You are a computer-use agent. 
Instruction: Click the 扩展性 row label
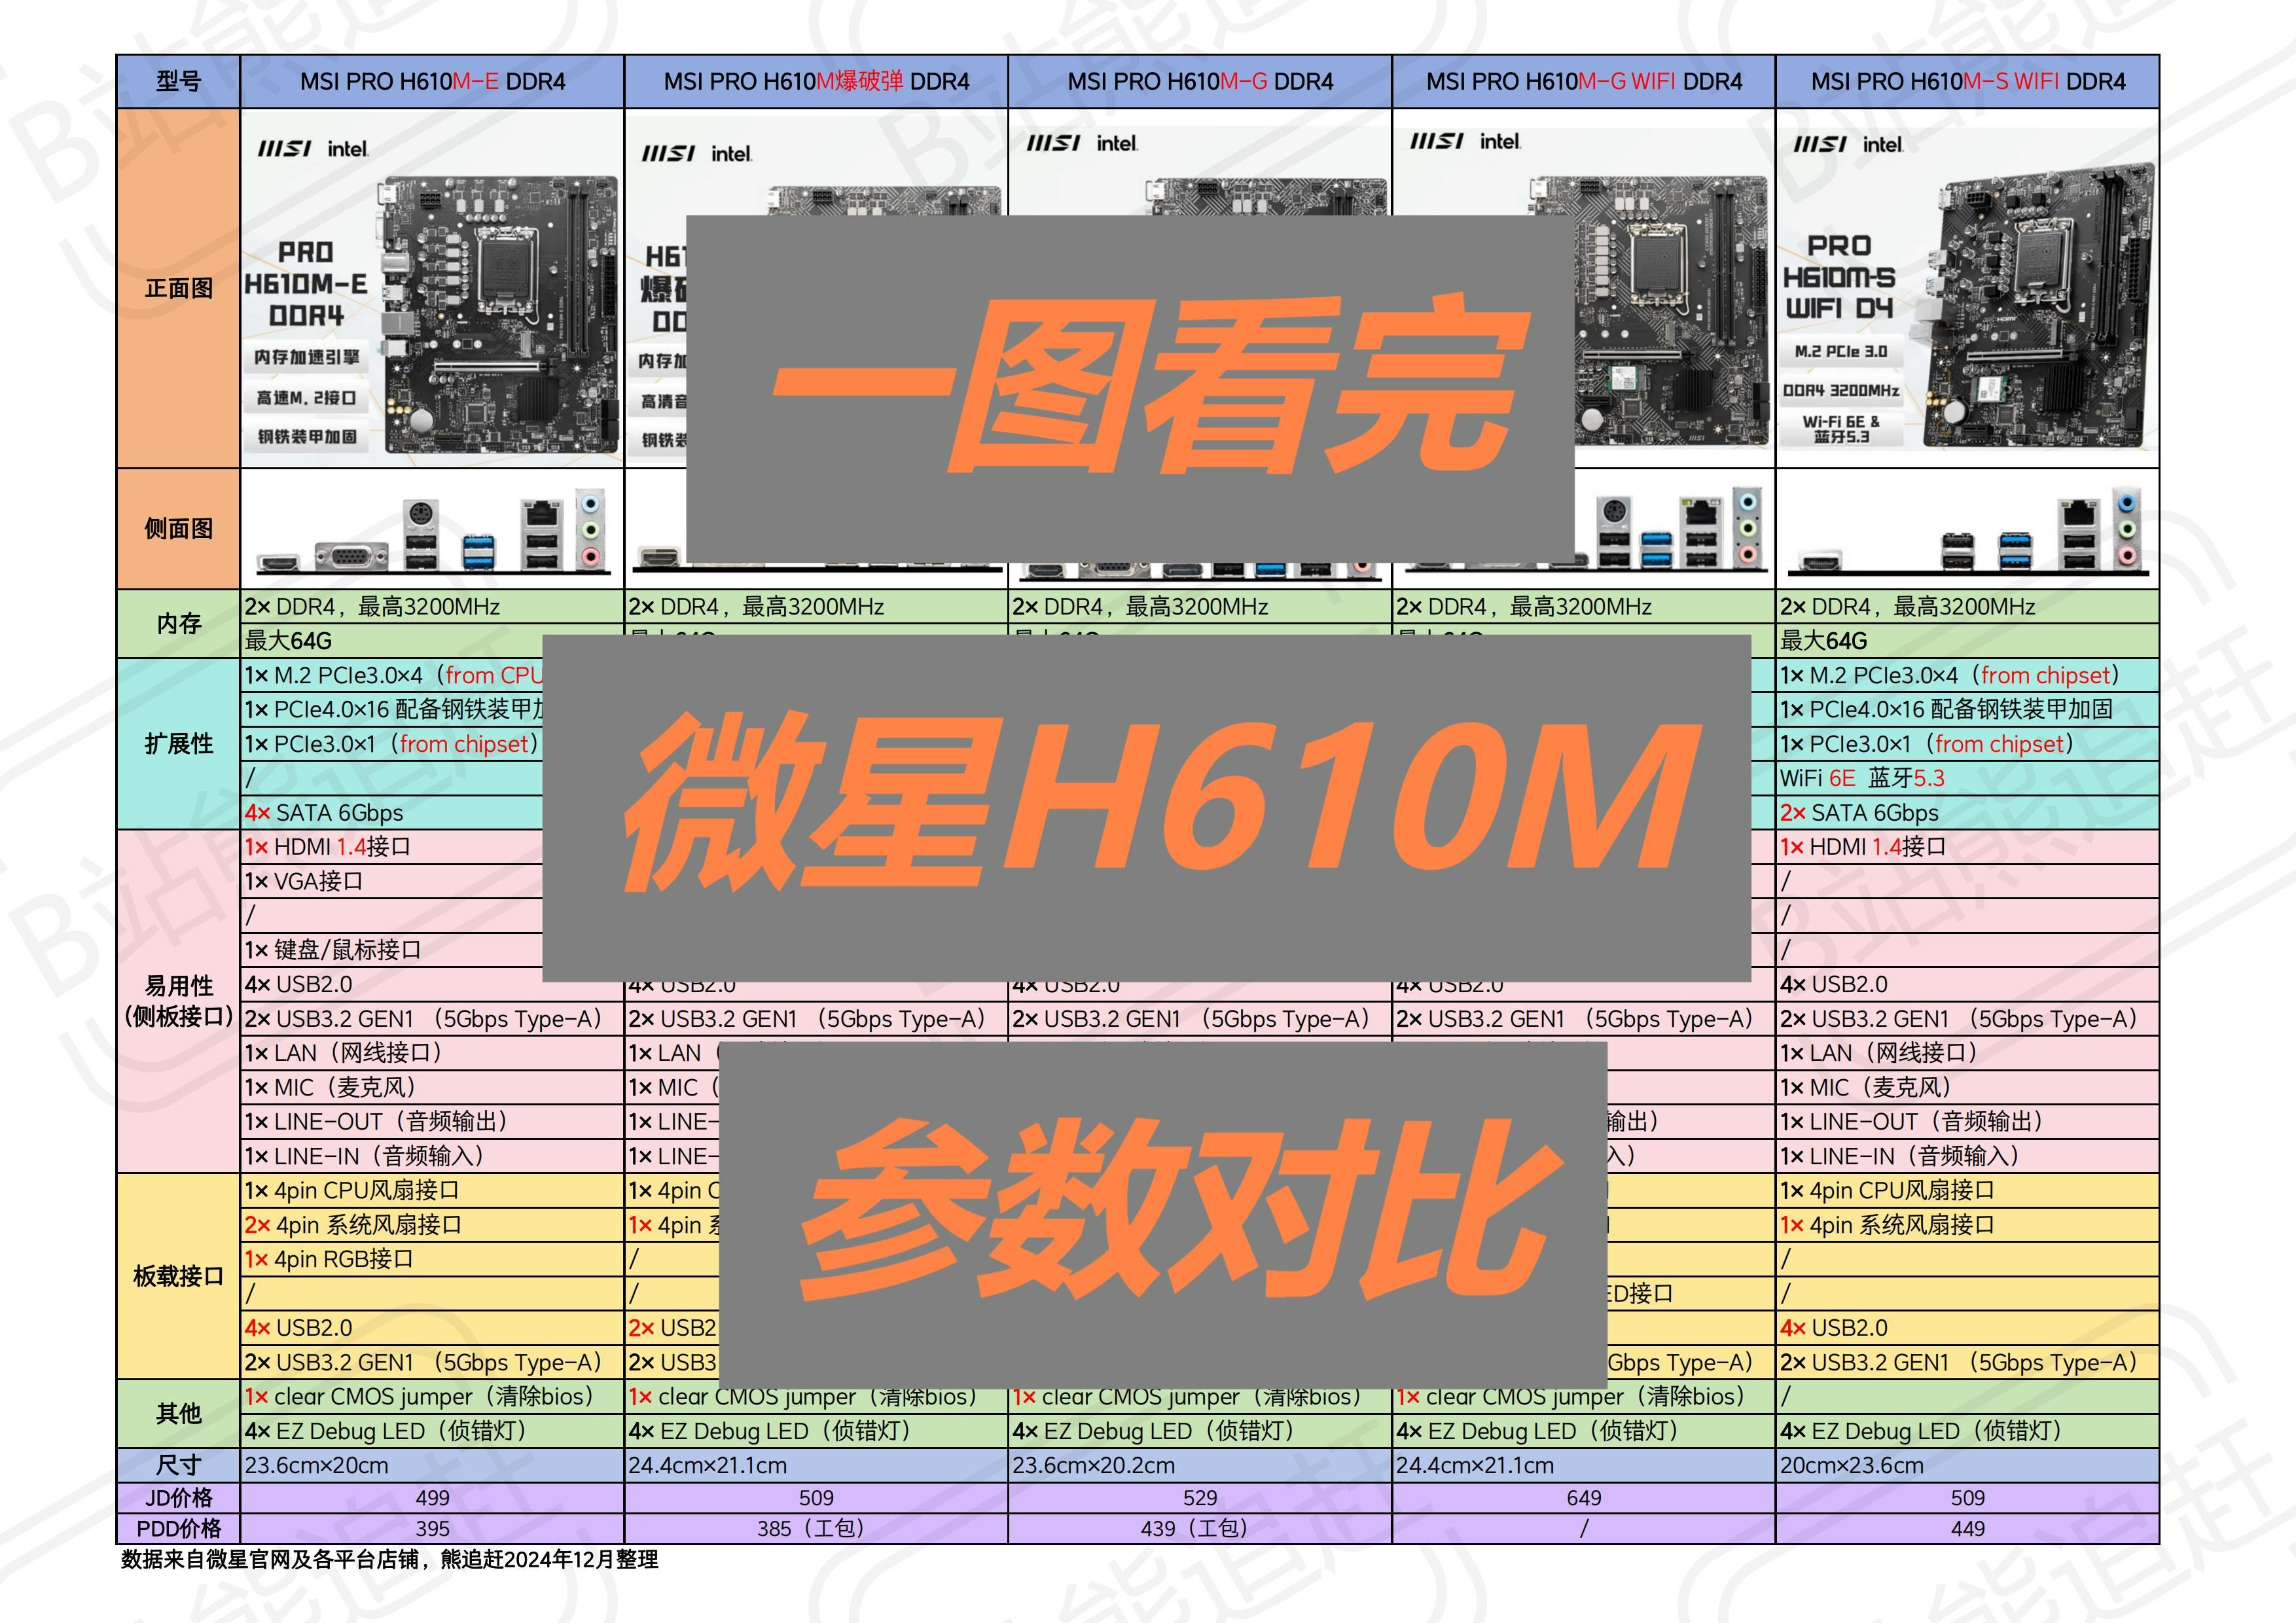pos(178,743)
